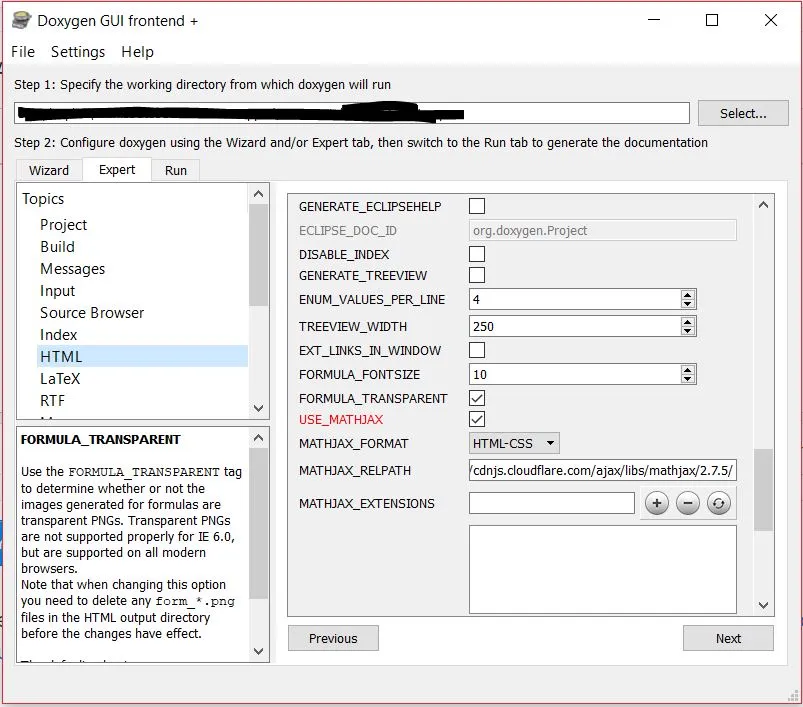Select Messages topic
The image size is (803, 707).
tap(72, 269)
